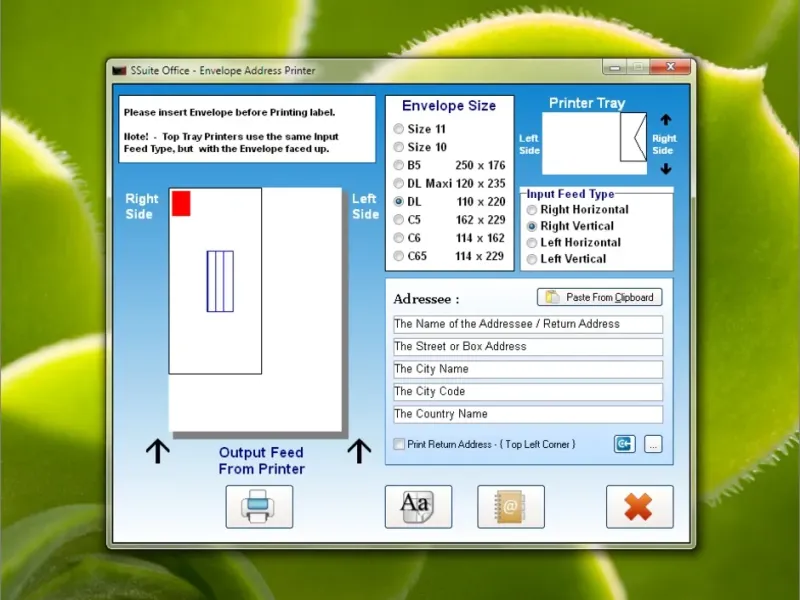The image size is (800, 600).
Task: Enable Print Return Address checkbox
Action: tap(399, 444)
